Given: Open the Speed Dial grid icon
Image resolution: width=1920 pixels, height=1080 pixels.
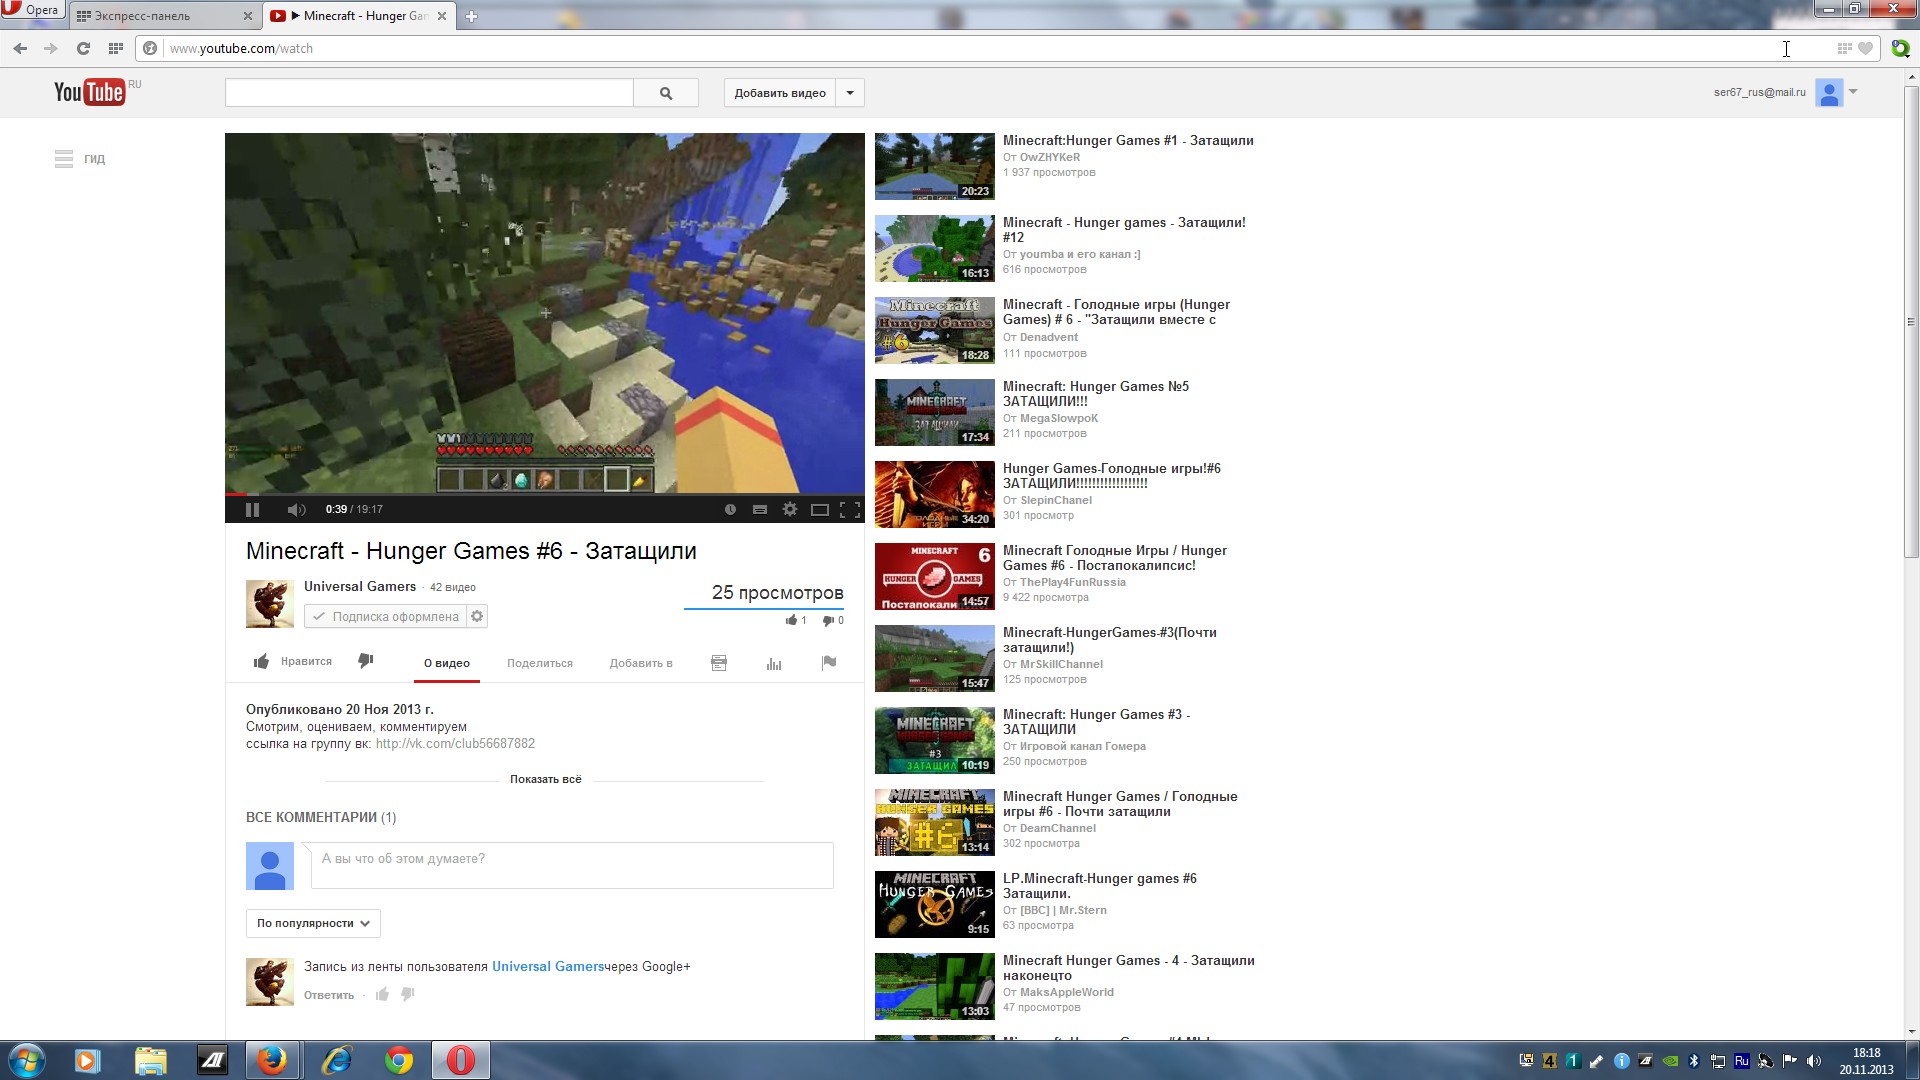Looking at the screenshot, I should [x=115, y=48].
